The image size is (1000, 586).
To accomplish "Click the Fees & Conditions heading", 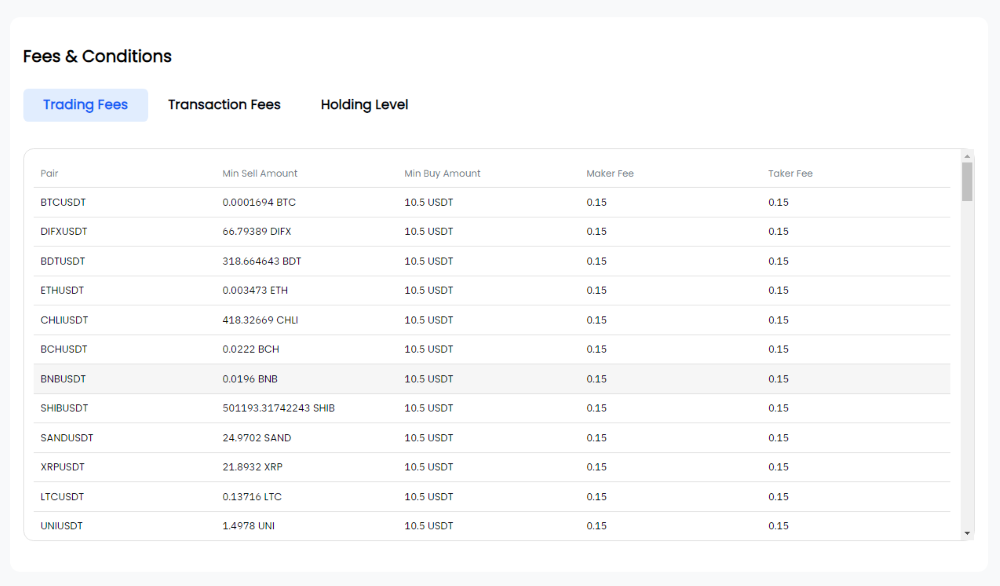I will click(x=97, y=56).
